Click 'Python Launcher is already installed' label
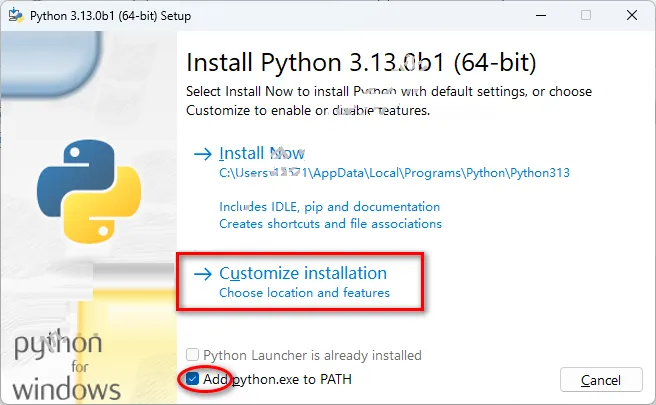656x405 pixels. [x=312, y=355]
